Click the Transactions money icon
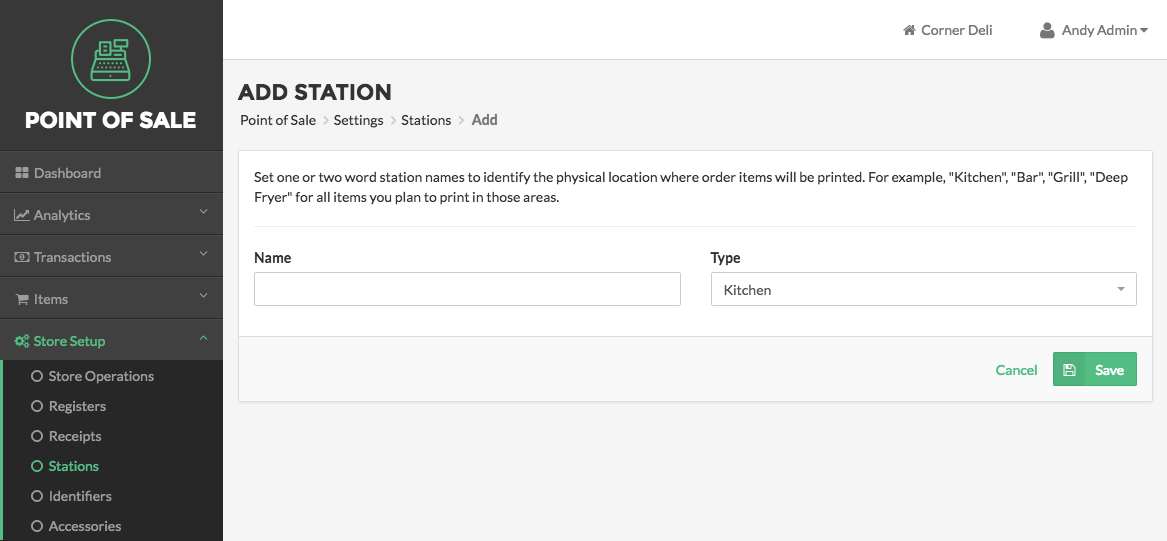 pyautogui.click(x=22, y=257)
